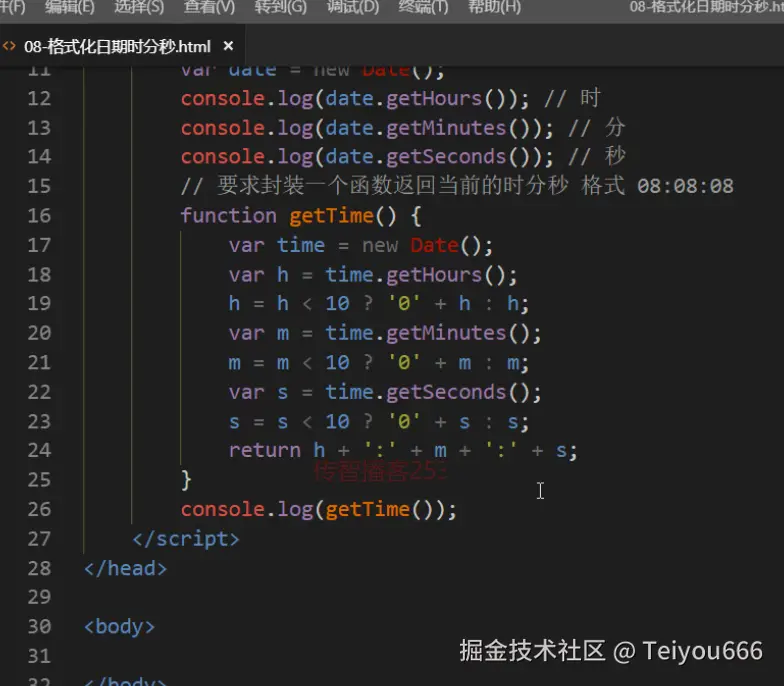784x686 pixels.
Task: Click getMinutes on line 13
Action: point(446,128)
